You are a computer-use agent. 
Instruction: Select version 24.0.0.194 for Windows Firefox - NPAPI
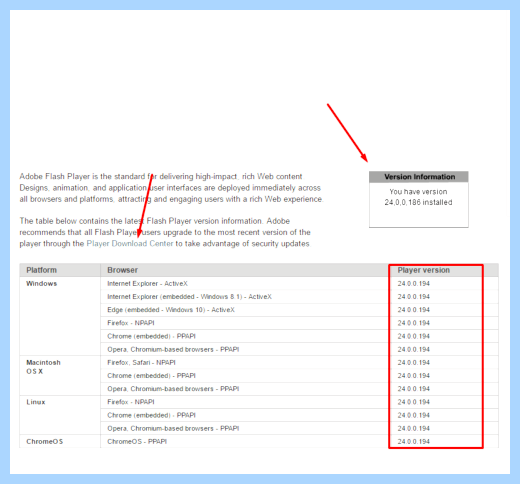pos(414,323)
